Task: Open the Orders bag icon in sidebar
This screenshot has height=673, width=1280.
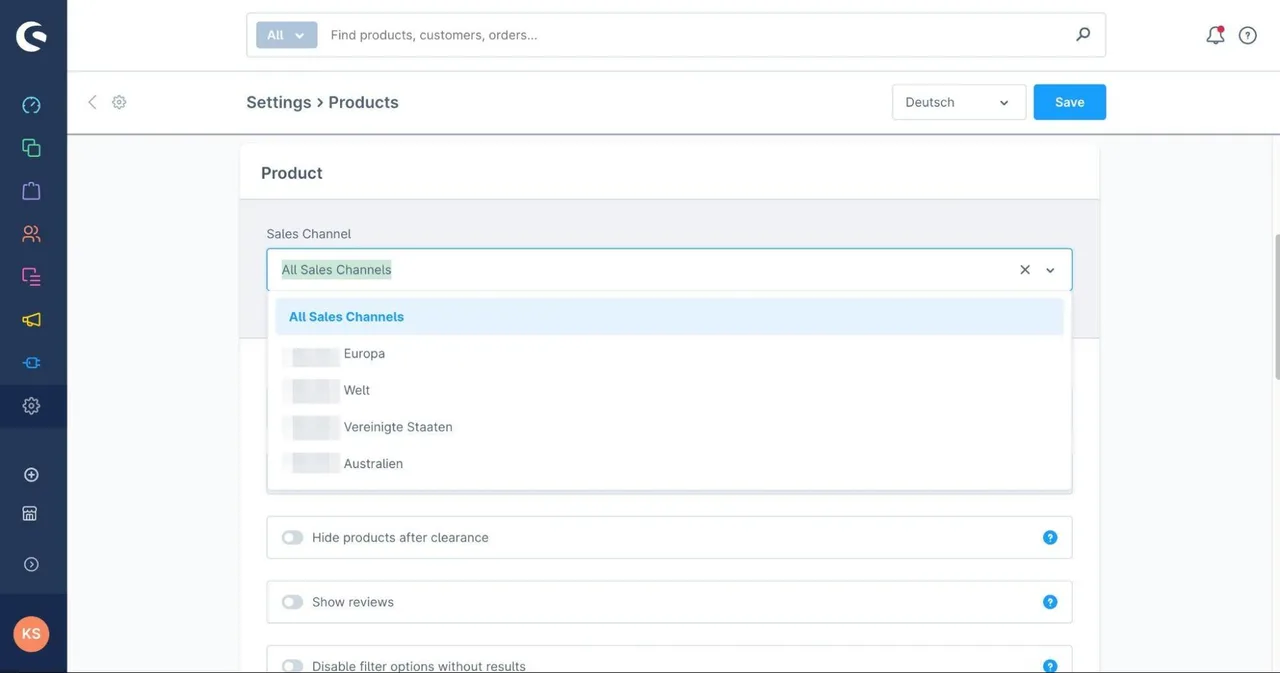Action: click(31, 191)
